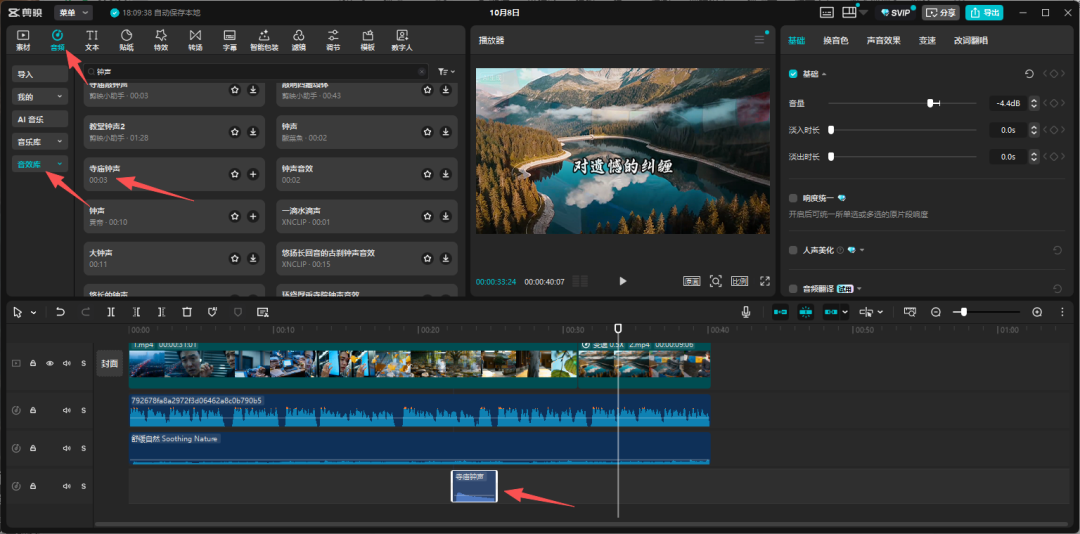Viewport: 1080px width, 534px height.
Task: Click the undo arrow in timeline toolbar
Action: coord(60,312)
